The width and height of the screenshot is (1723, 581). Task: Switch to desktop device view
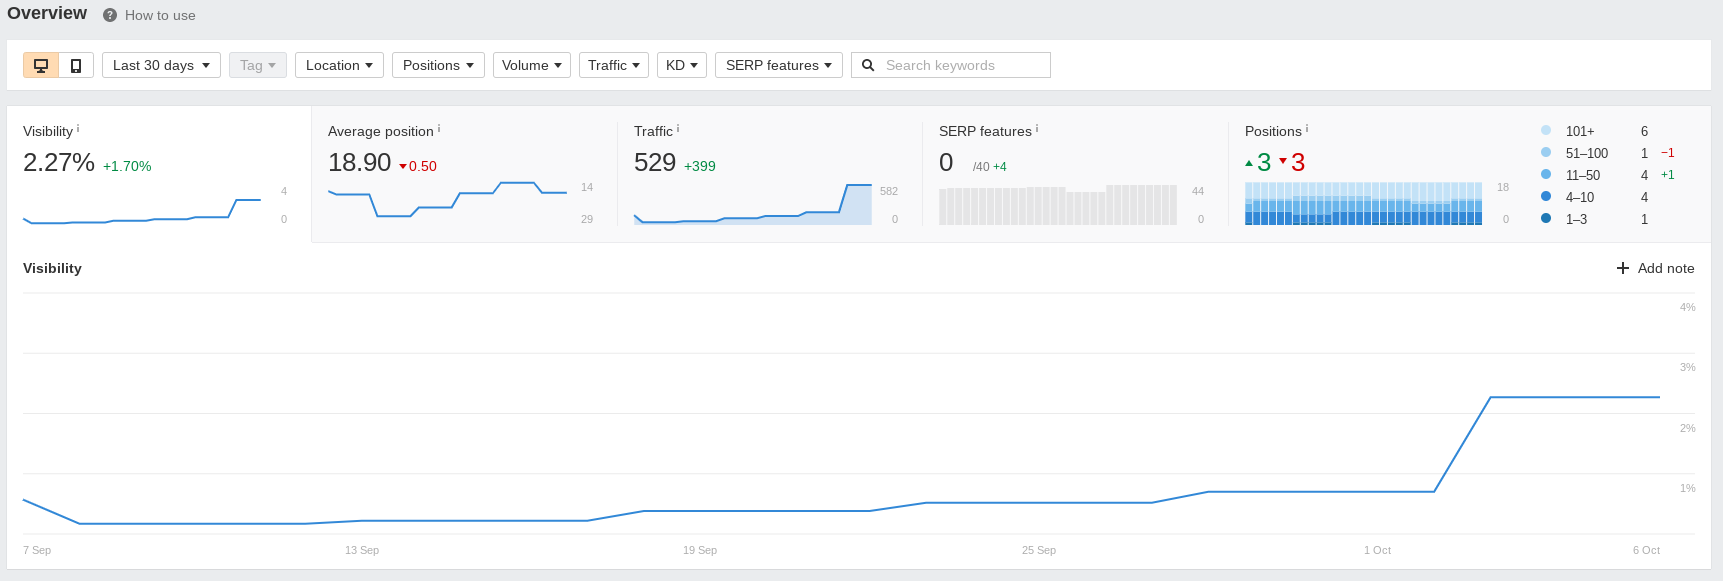click(41, 65)
